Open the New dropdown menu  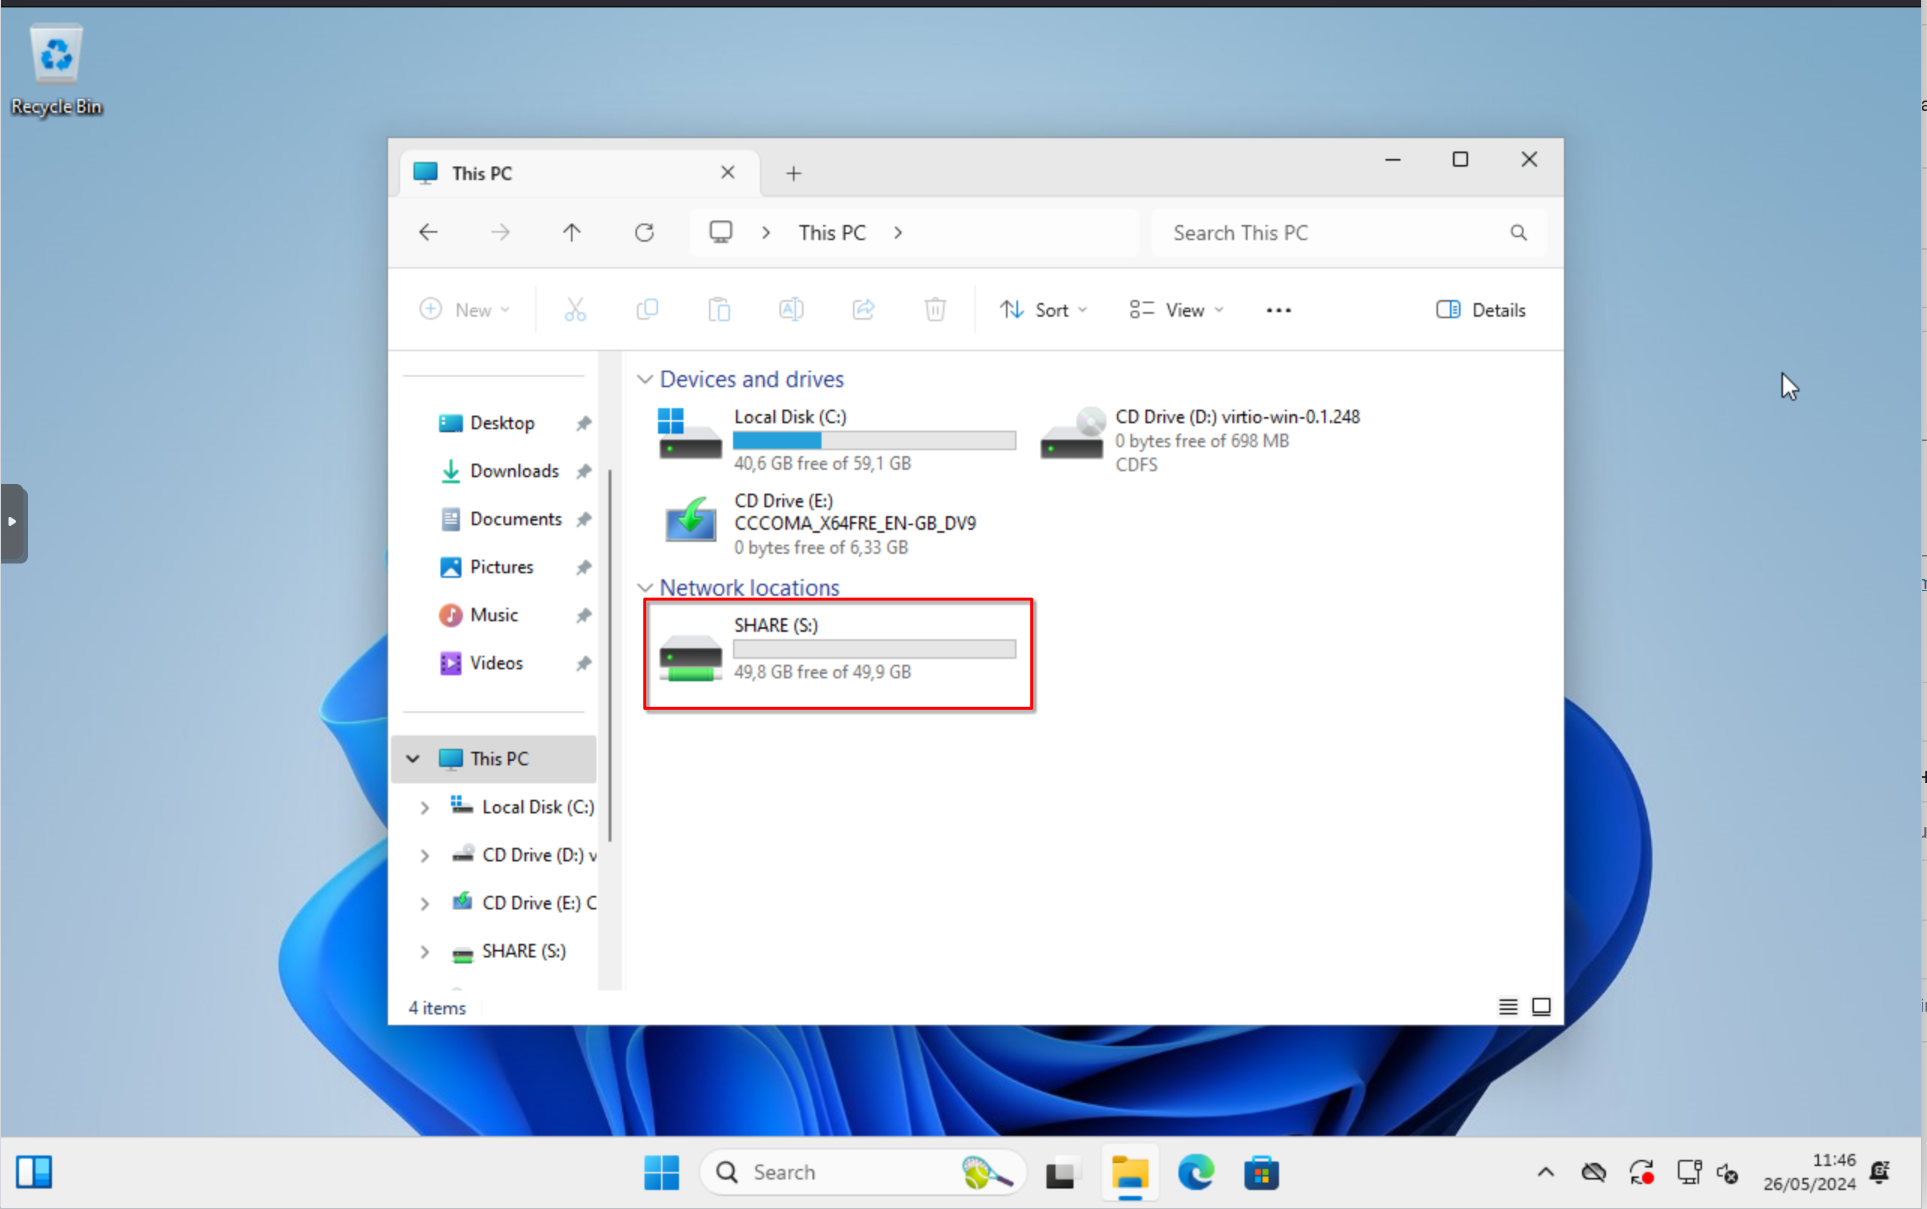(x=465, y=310)
